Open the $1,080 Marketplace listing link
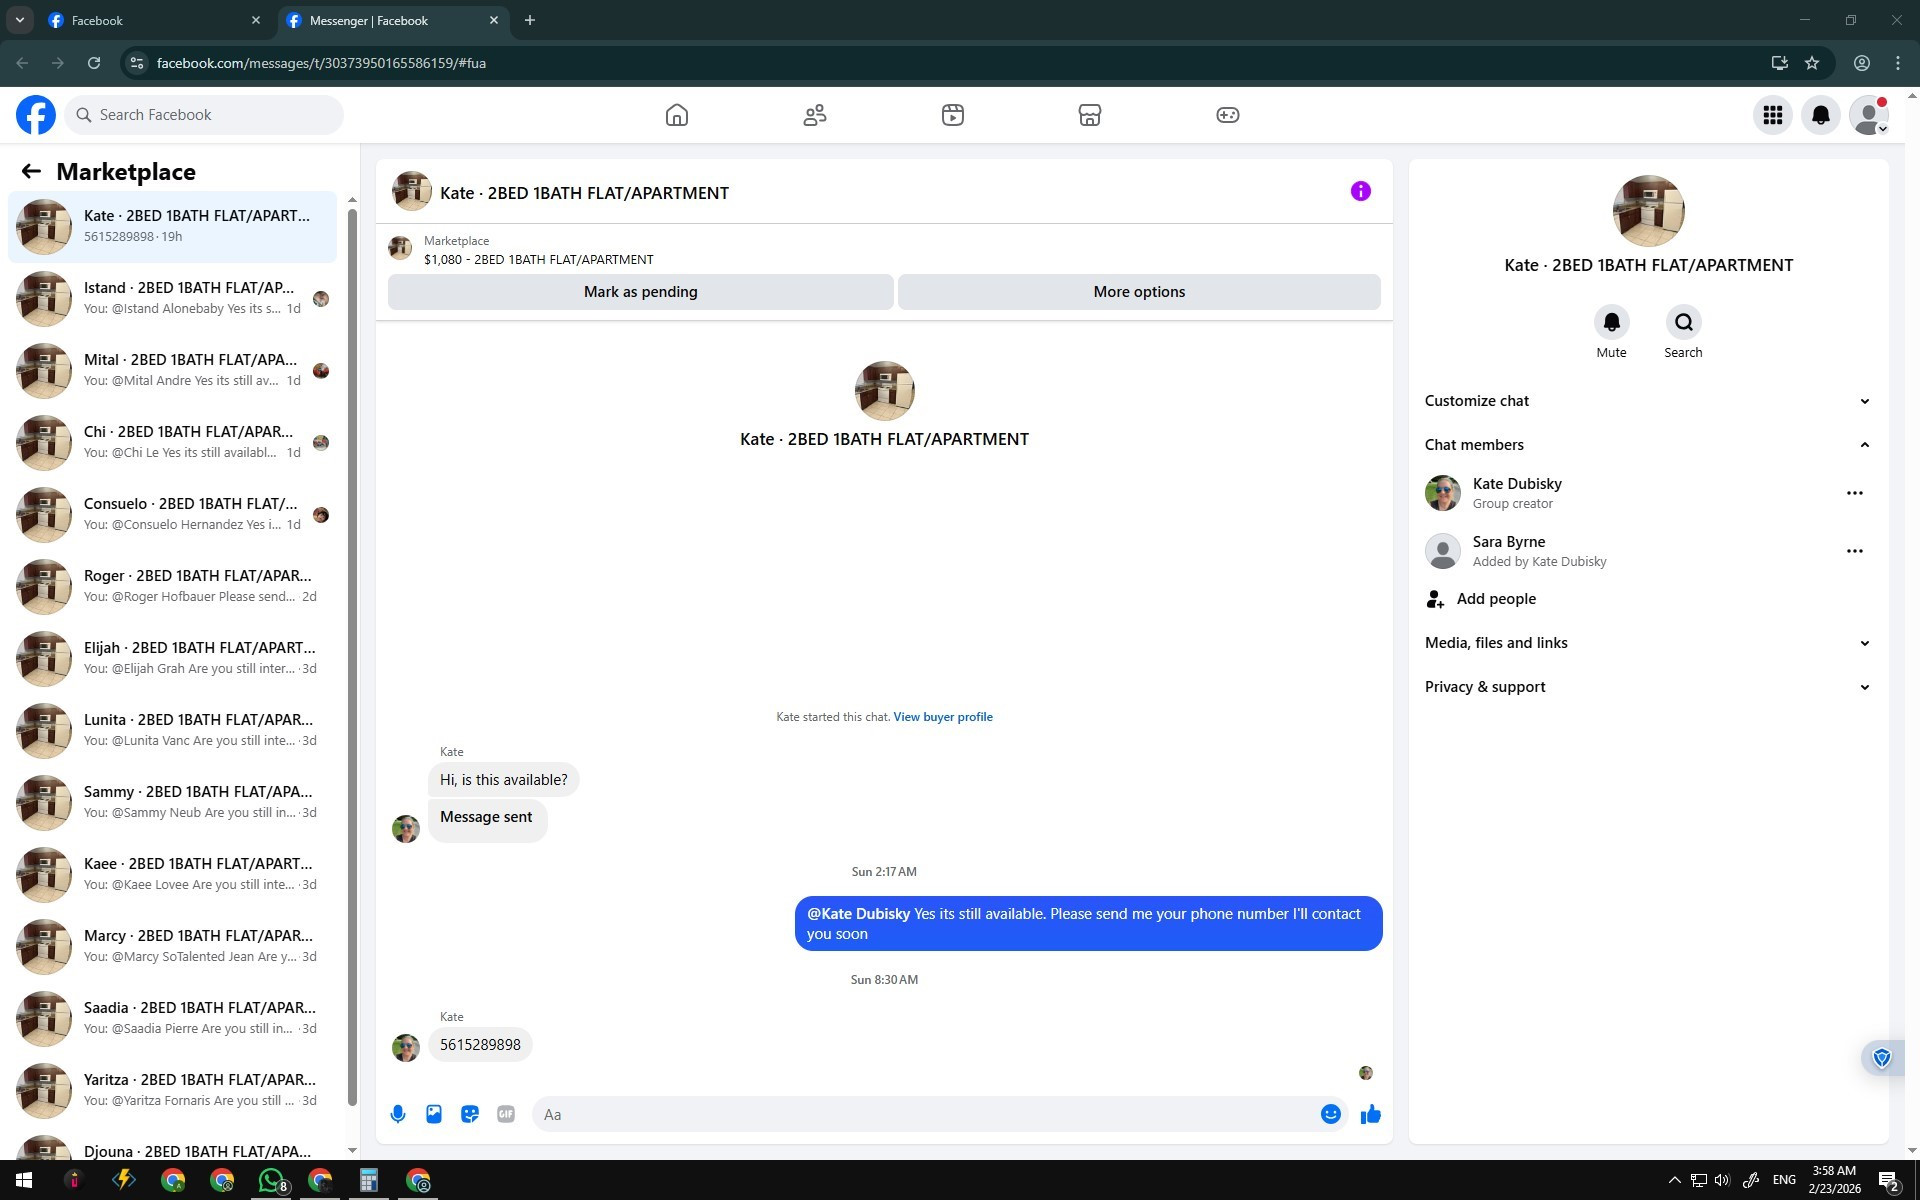Screen dimensions: 1920x1200 pos(539,260)
